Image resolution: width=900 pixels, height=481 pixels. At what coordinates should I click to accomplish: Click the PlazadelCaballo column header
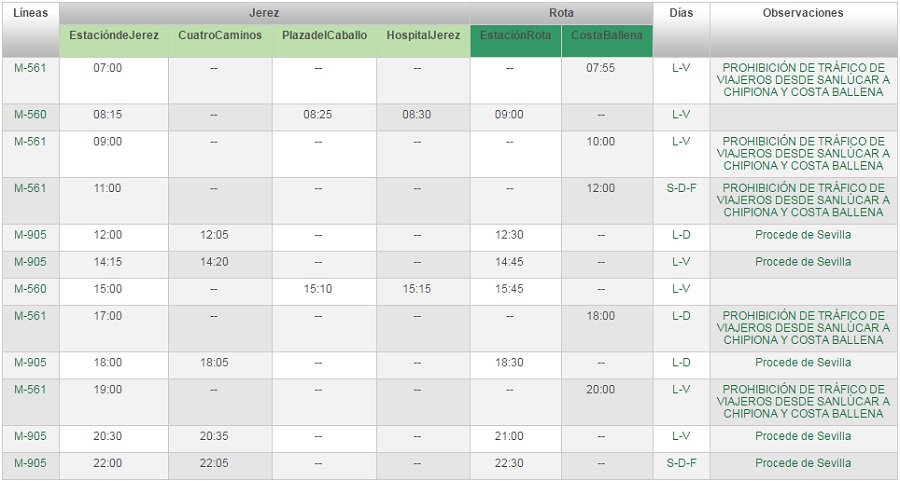click(x=324, y=36)
